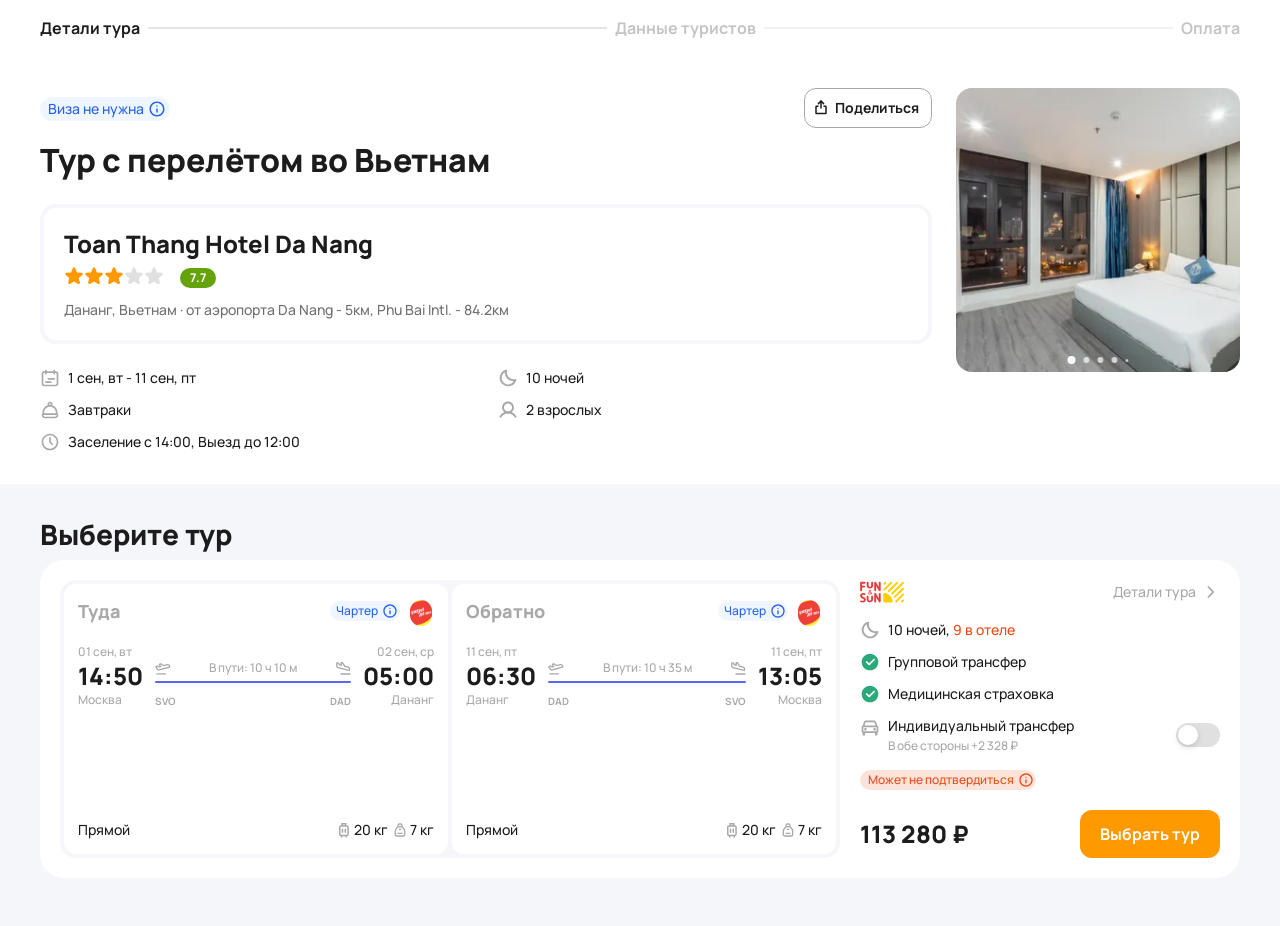The height and width of the screenshot is (926, 1280).
Task: Select second dot in photo carousel
Action: [1086, 360]
